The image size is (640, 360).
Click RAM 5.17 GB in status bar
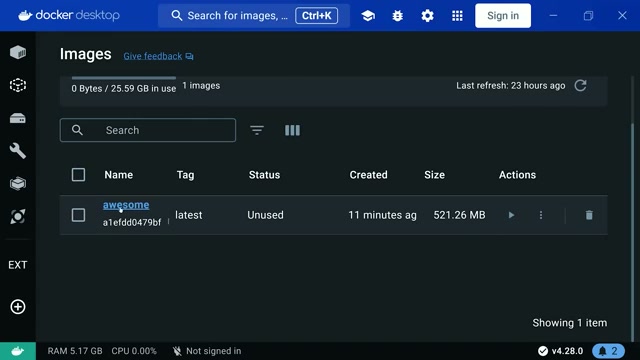(x=75, y=351)
